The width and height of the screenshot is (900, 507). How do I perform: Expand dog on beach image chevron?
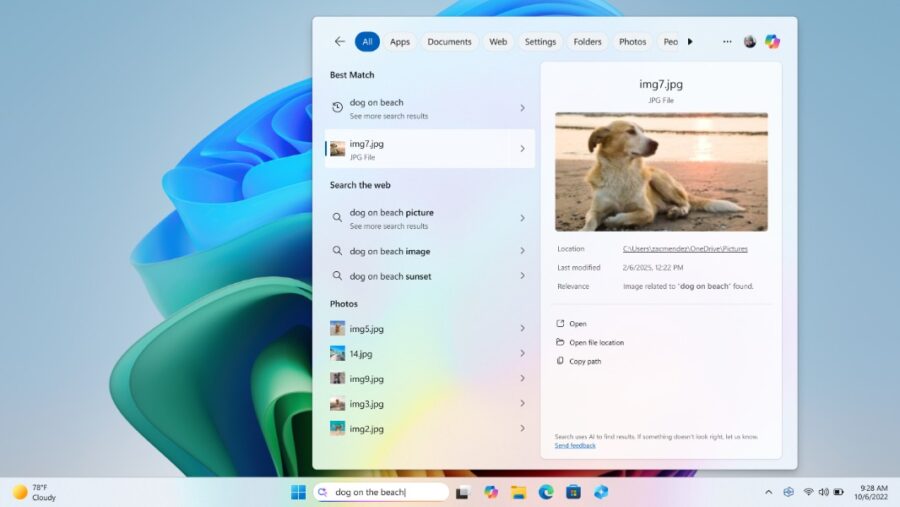(522, 251)
